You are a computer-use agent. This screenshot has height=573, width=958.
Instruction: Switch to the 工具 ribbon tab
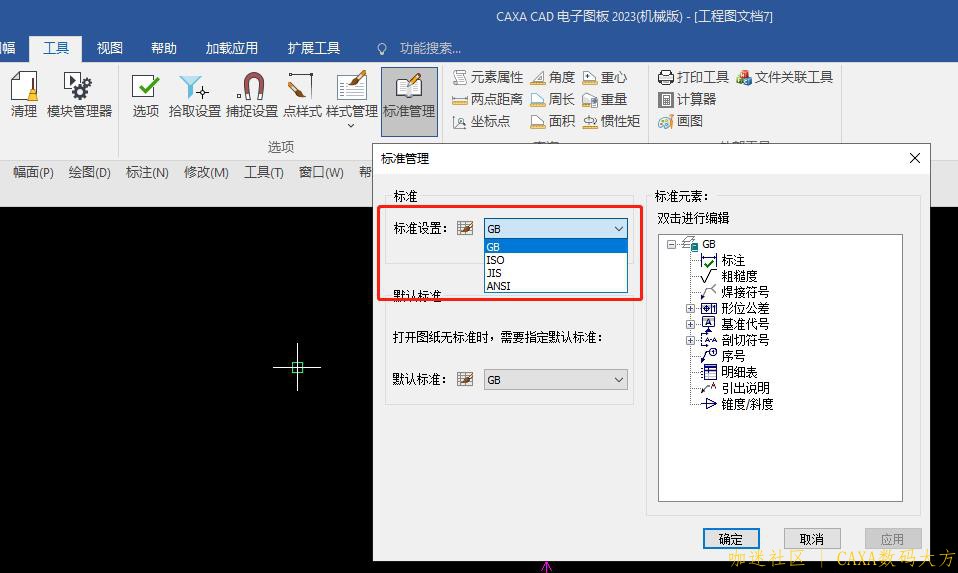tap(56, 48)
